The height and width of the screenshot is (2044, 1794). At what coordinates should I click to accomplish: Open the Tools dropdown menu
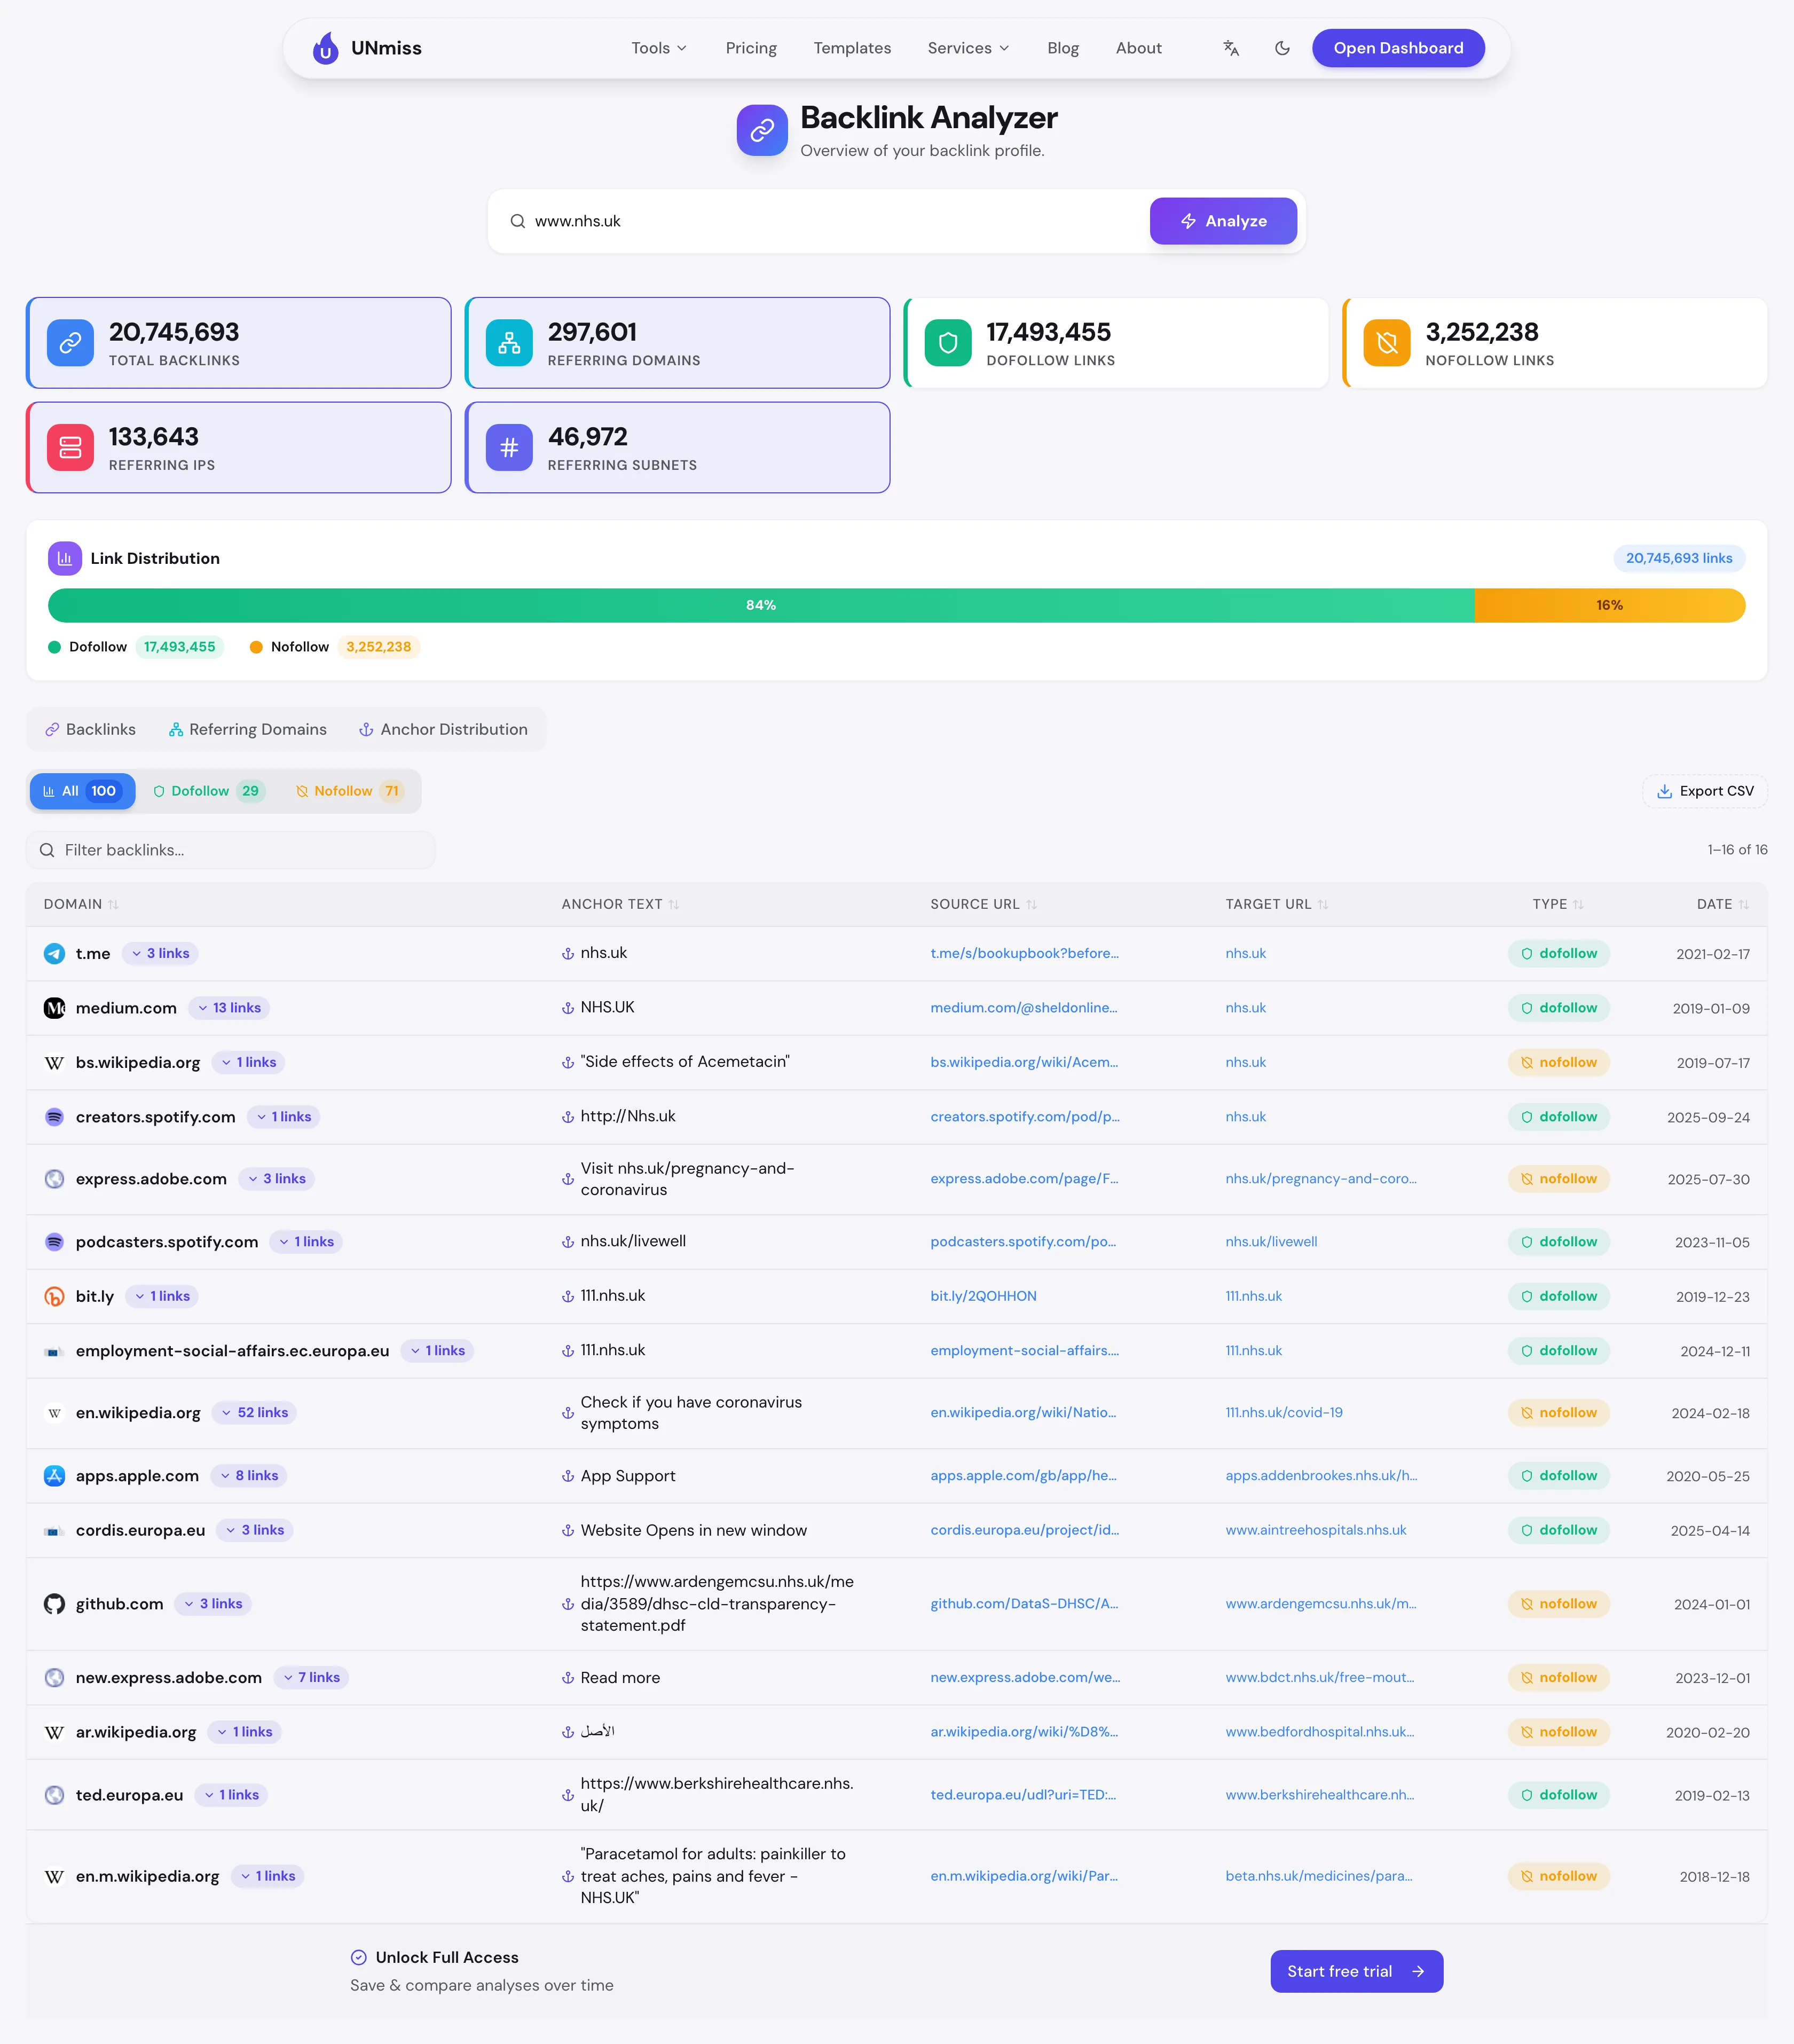pyautogui.click(x=659, y=48)
